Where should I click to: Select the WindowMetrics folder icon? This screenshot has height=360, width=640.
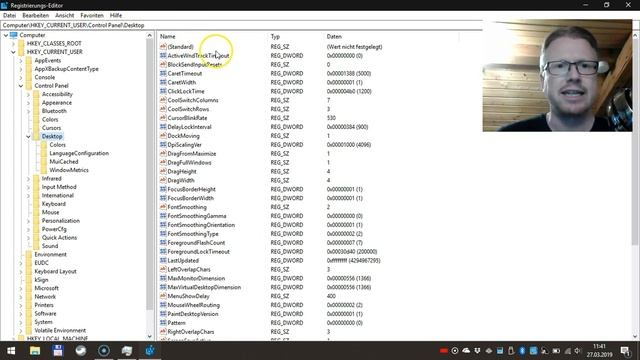(44, 170)
